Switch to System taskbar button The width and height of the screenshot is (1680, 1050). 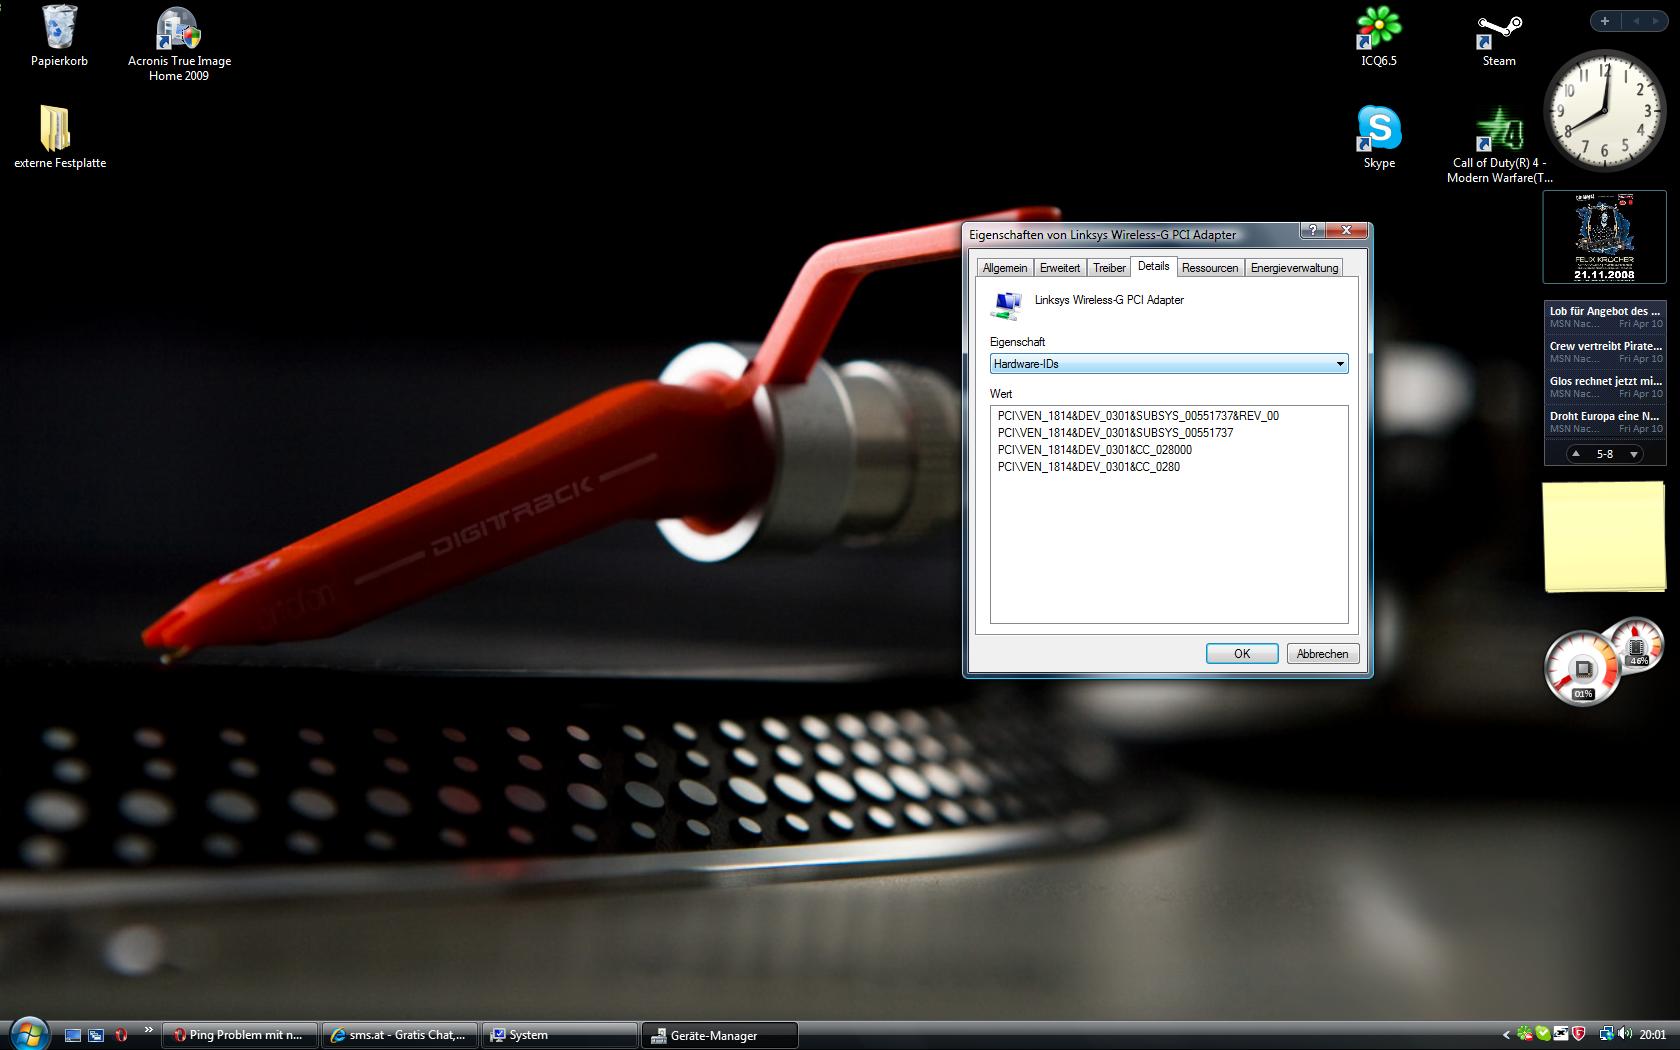point(560,1035)
